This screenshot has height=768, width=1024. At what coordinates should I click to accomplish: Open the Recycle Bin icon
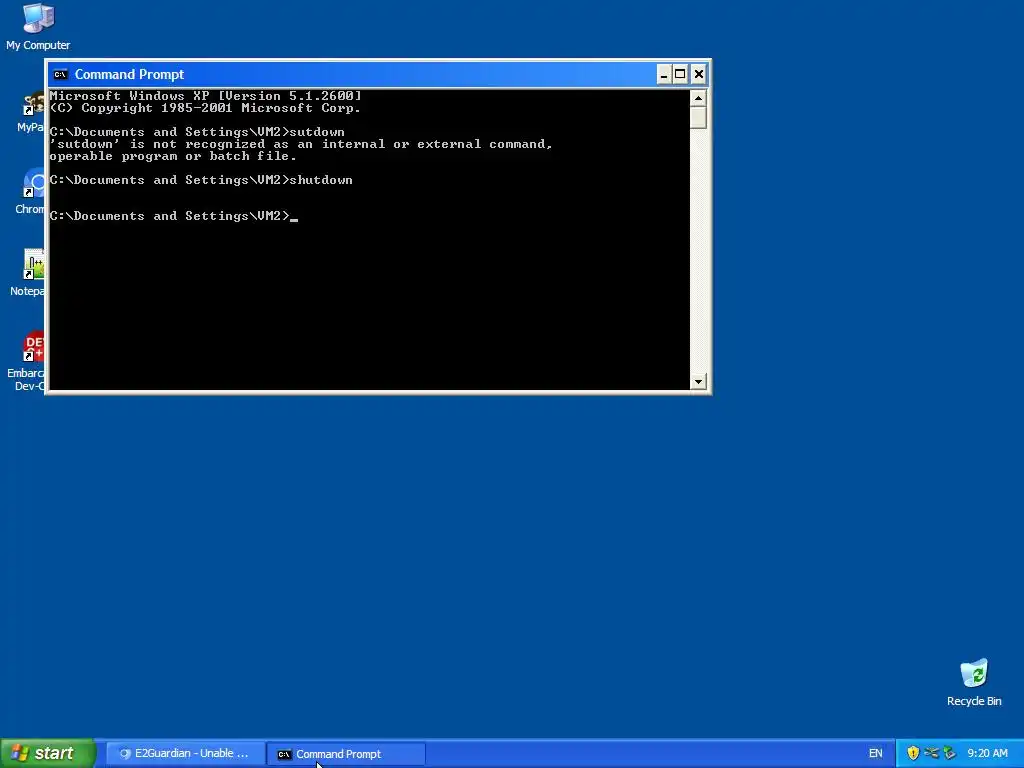974,683
